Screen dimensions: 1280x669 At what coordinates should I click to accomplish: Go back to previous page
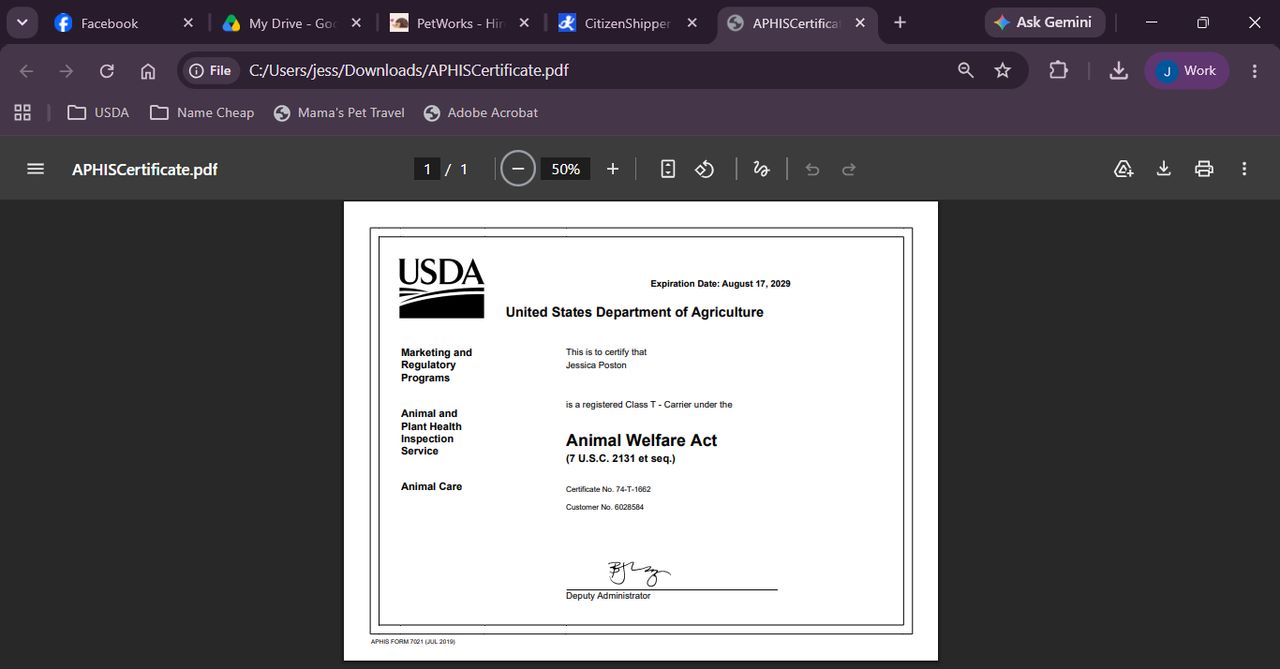27,71
